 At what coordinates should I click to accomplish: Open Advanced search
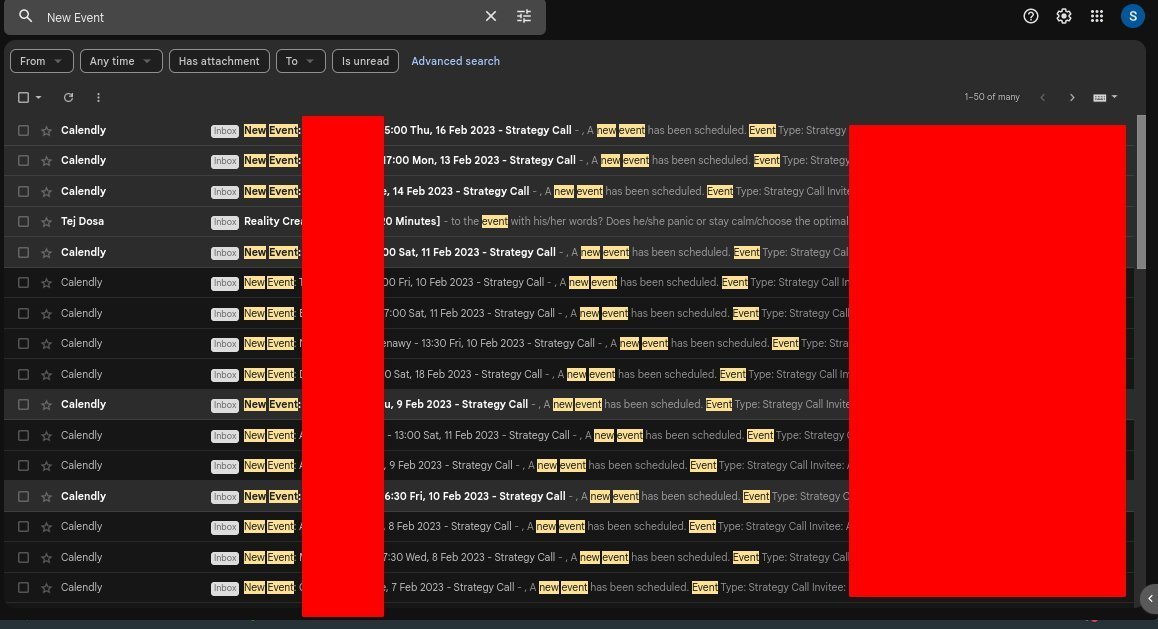(455, 61)
